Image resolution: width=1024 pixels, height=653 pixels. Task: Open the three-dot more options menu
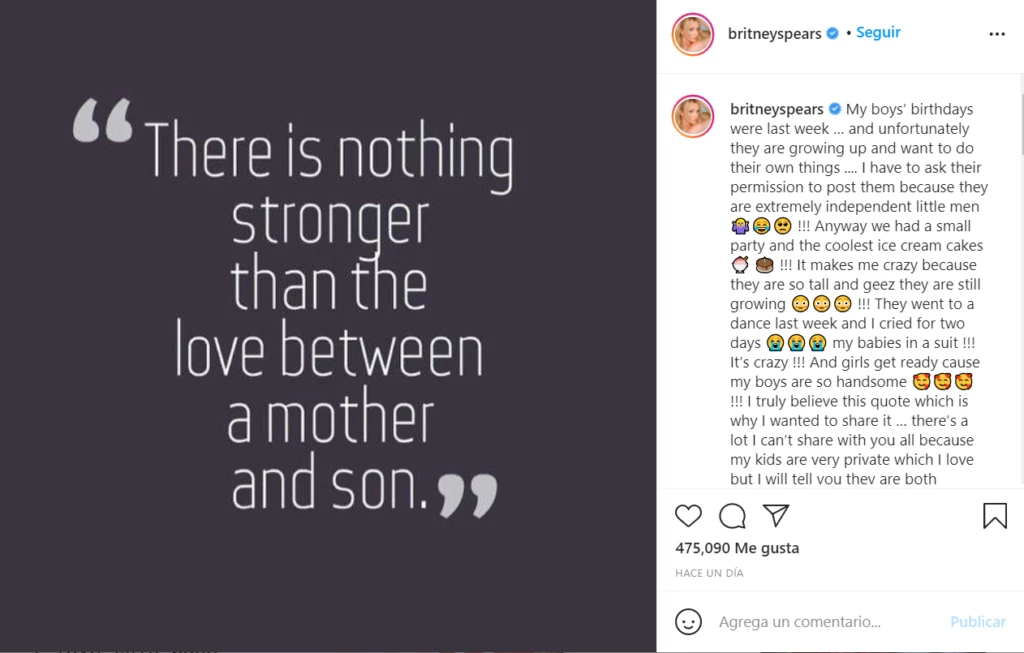(x=996, y=34)
